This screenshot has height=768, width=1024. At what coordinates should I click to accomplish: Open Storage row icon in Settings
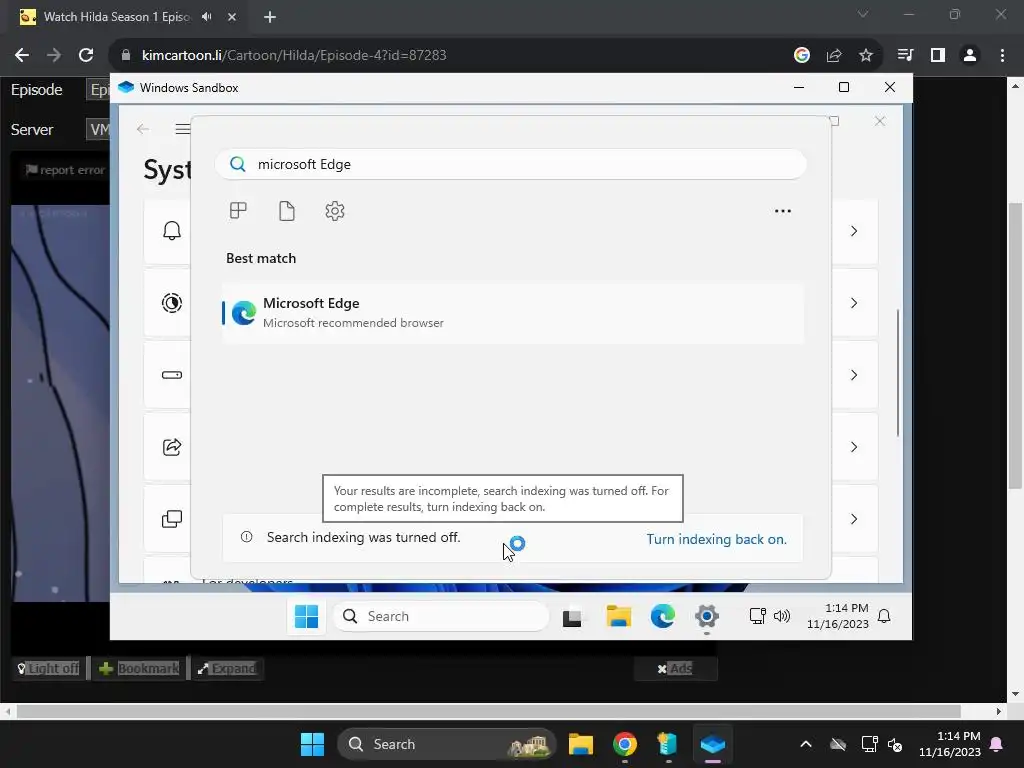point(172,375)
